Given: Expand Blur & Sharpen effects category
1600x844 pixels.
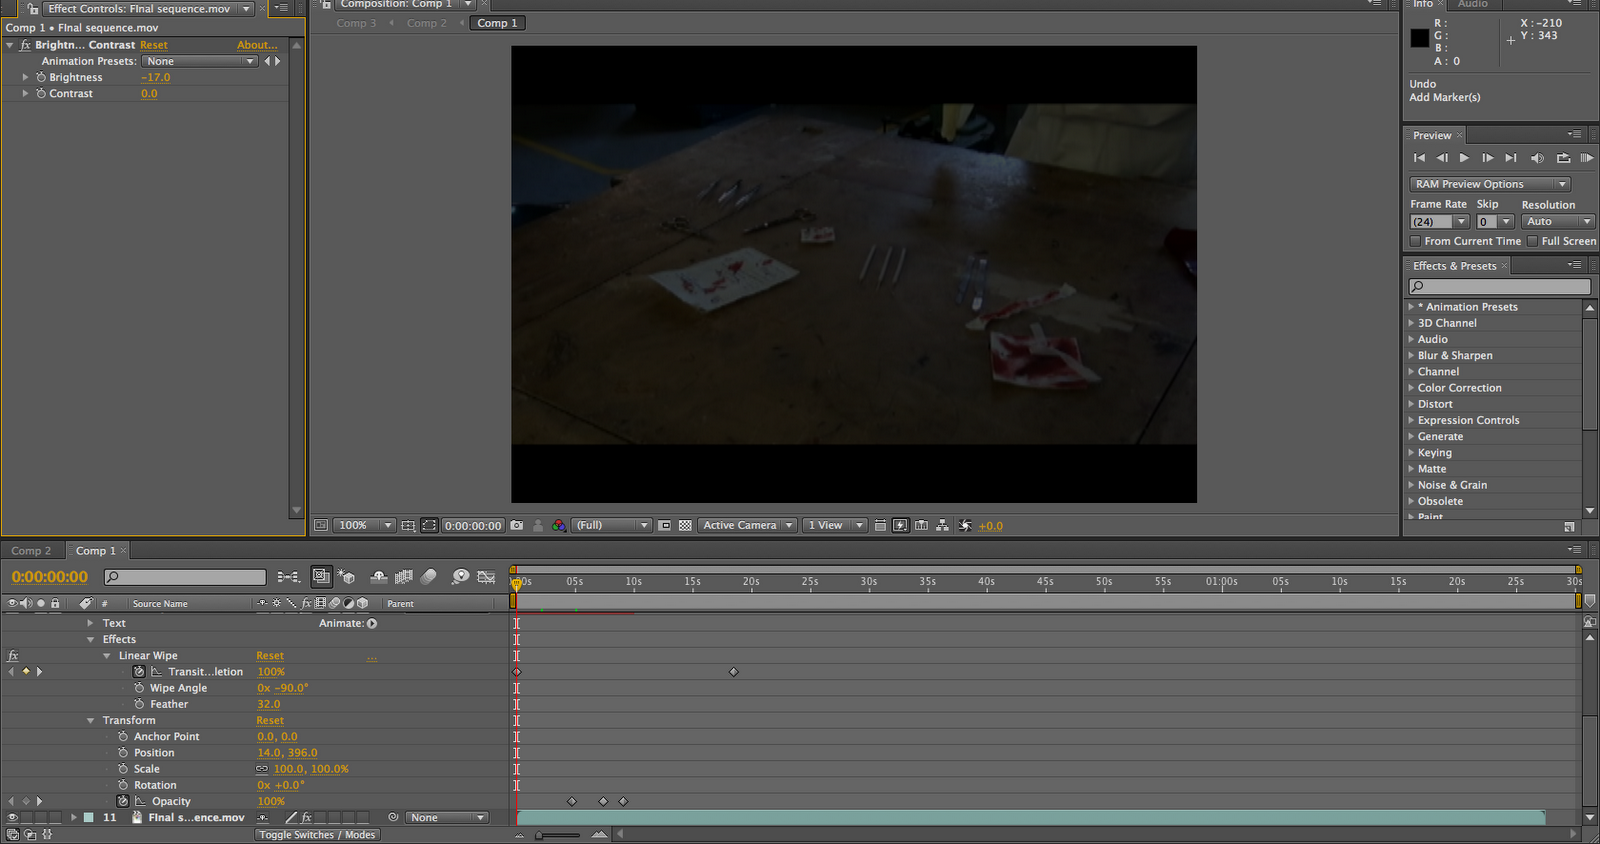Looking at the screenshot, I should tap(1411, 355).
